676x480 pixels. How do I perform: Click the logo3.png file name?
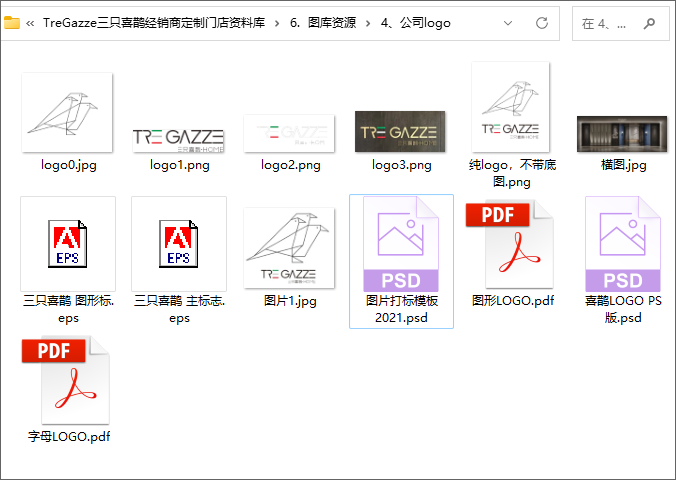click(x=402, y=165)
